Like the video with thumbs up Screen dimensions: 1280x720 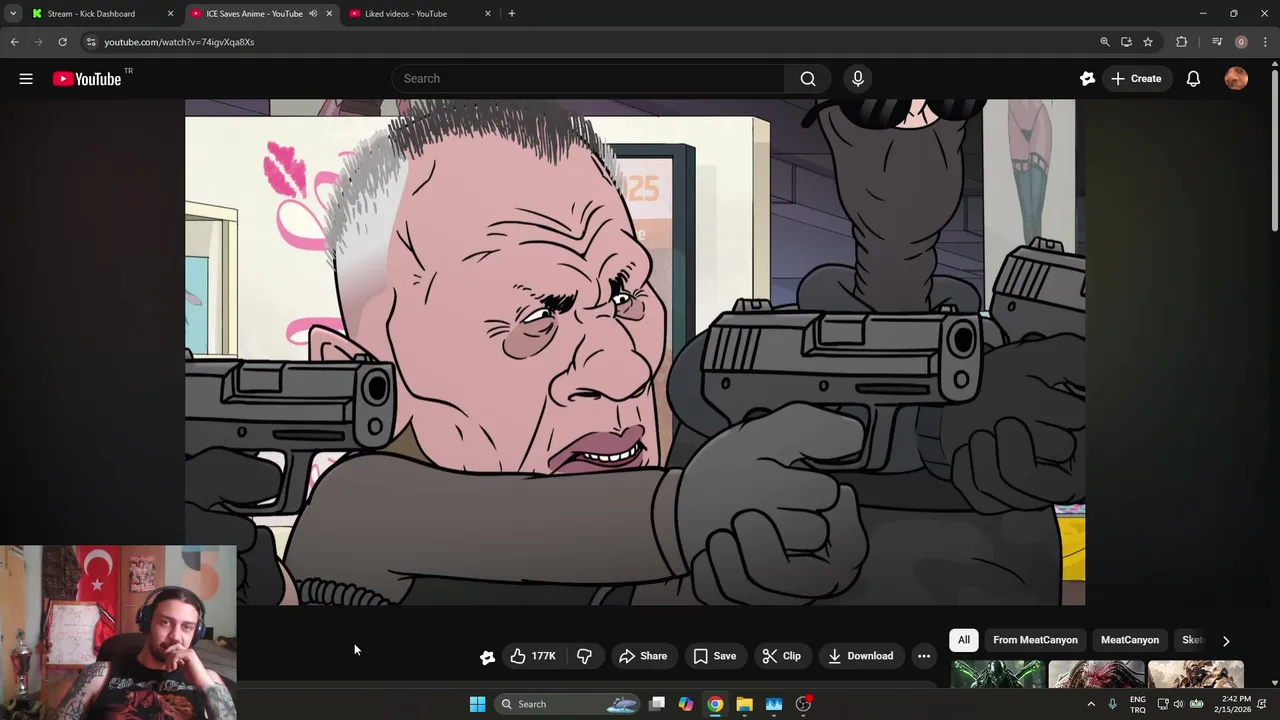click(533, 656)
